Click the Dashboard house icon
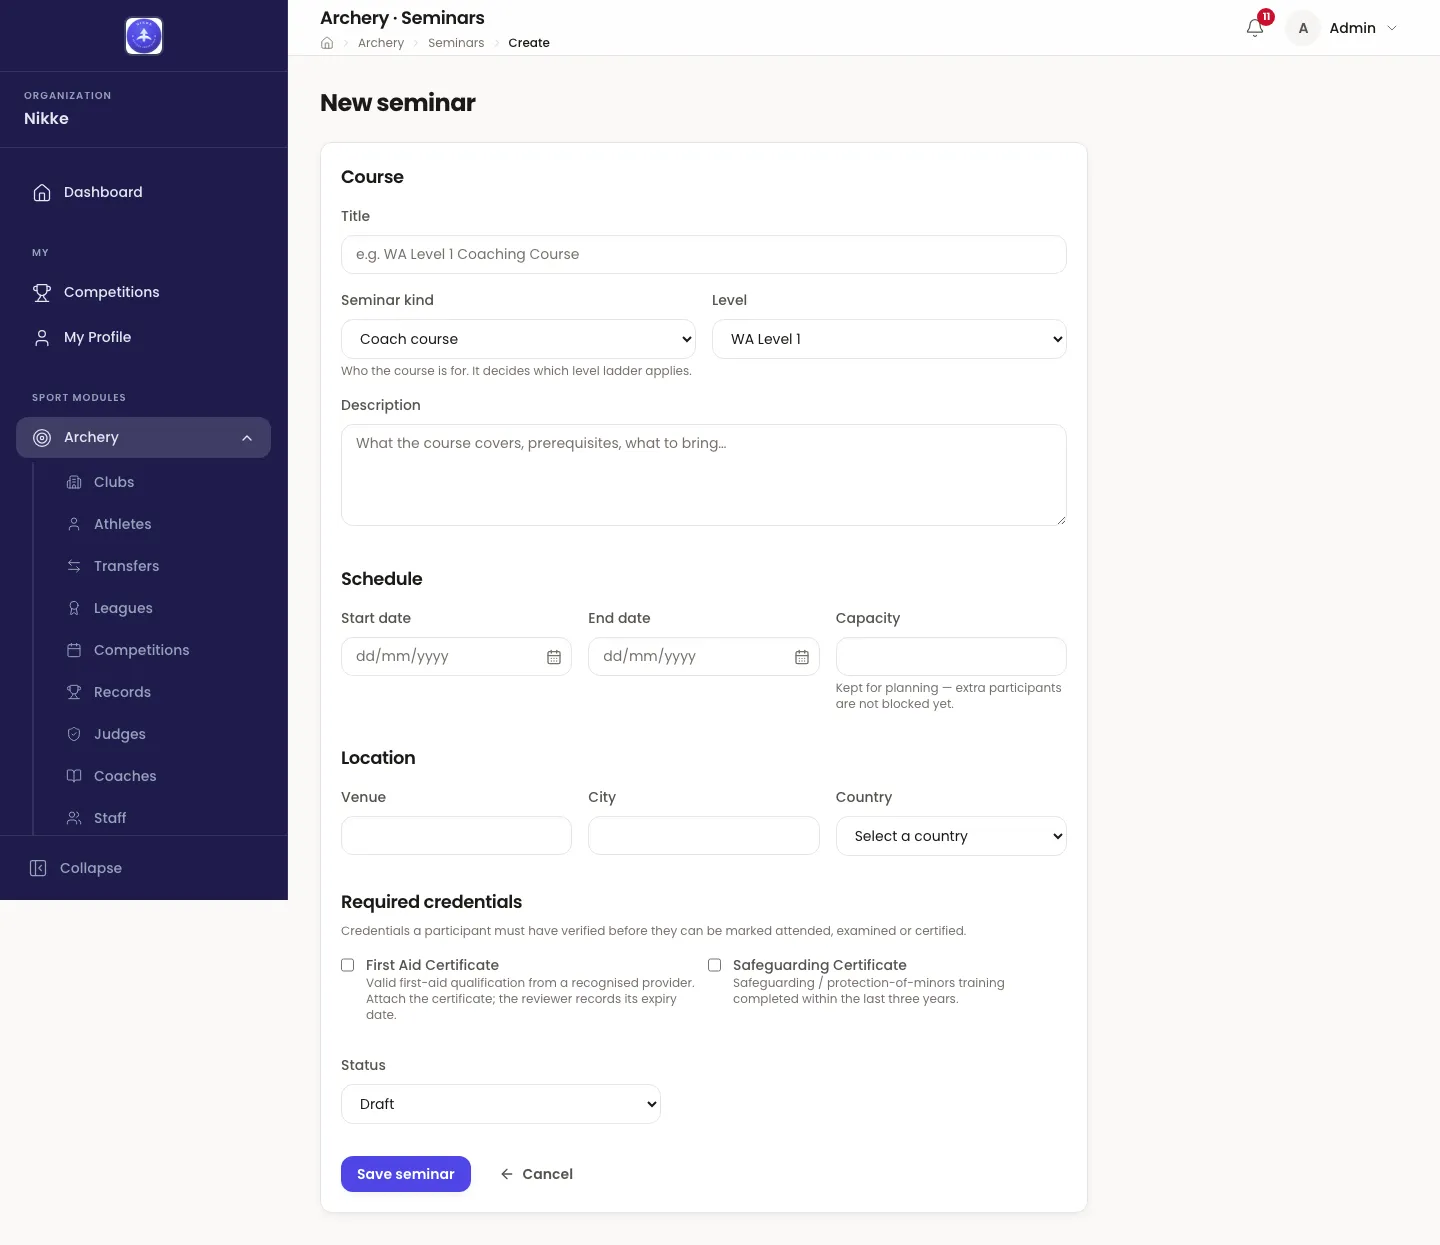Image resolution: width=1440 pixels, height=1245 pixels. tap(42, 192)
